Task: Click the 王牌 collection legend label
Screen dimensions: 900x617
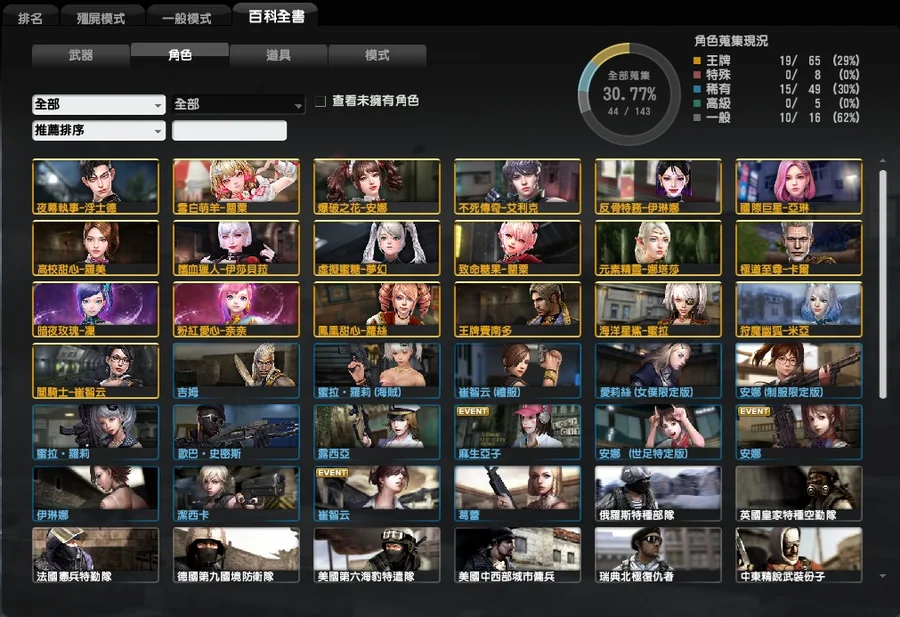Action: [x=718, y=60]
